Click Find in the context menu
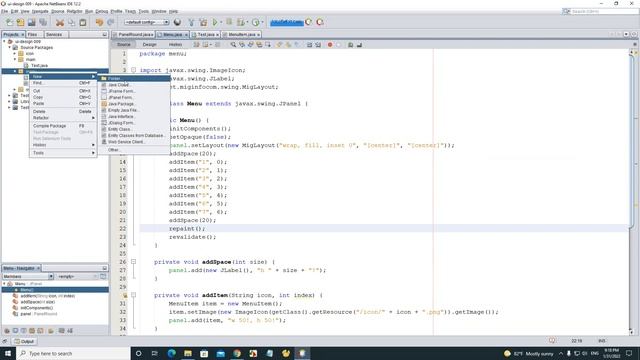The width and height of the screenshot is (640, 360). point(63,83)
